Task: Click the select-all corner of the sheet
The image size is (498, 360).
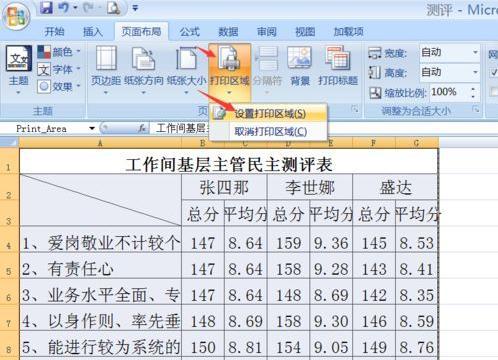Action: point(9,143)
